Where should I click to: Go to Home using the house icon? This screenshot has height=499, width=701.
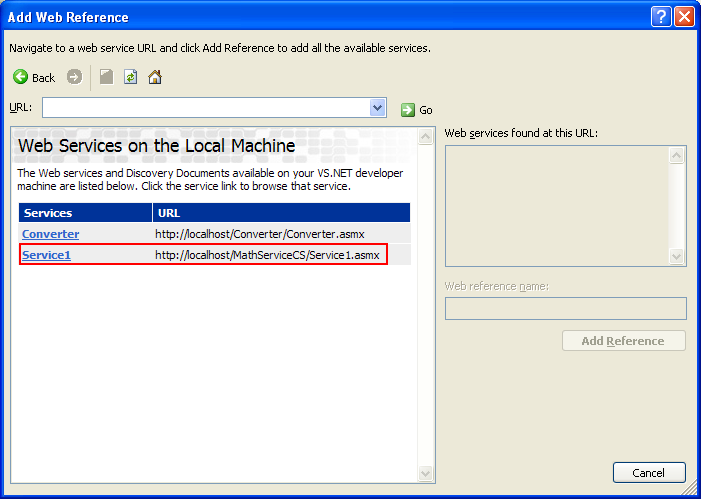(x=155, y=77)
